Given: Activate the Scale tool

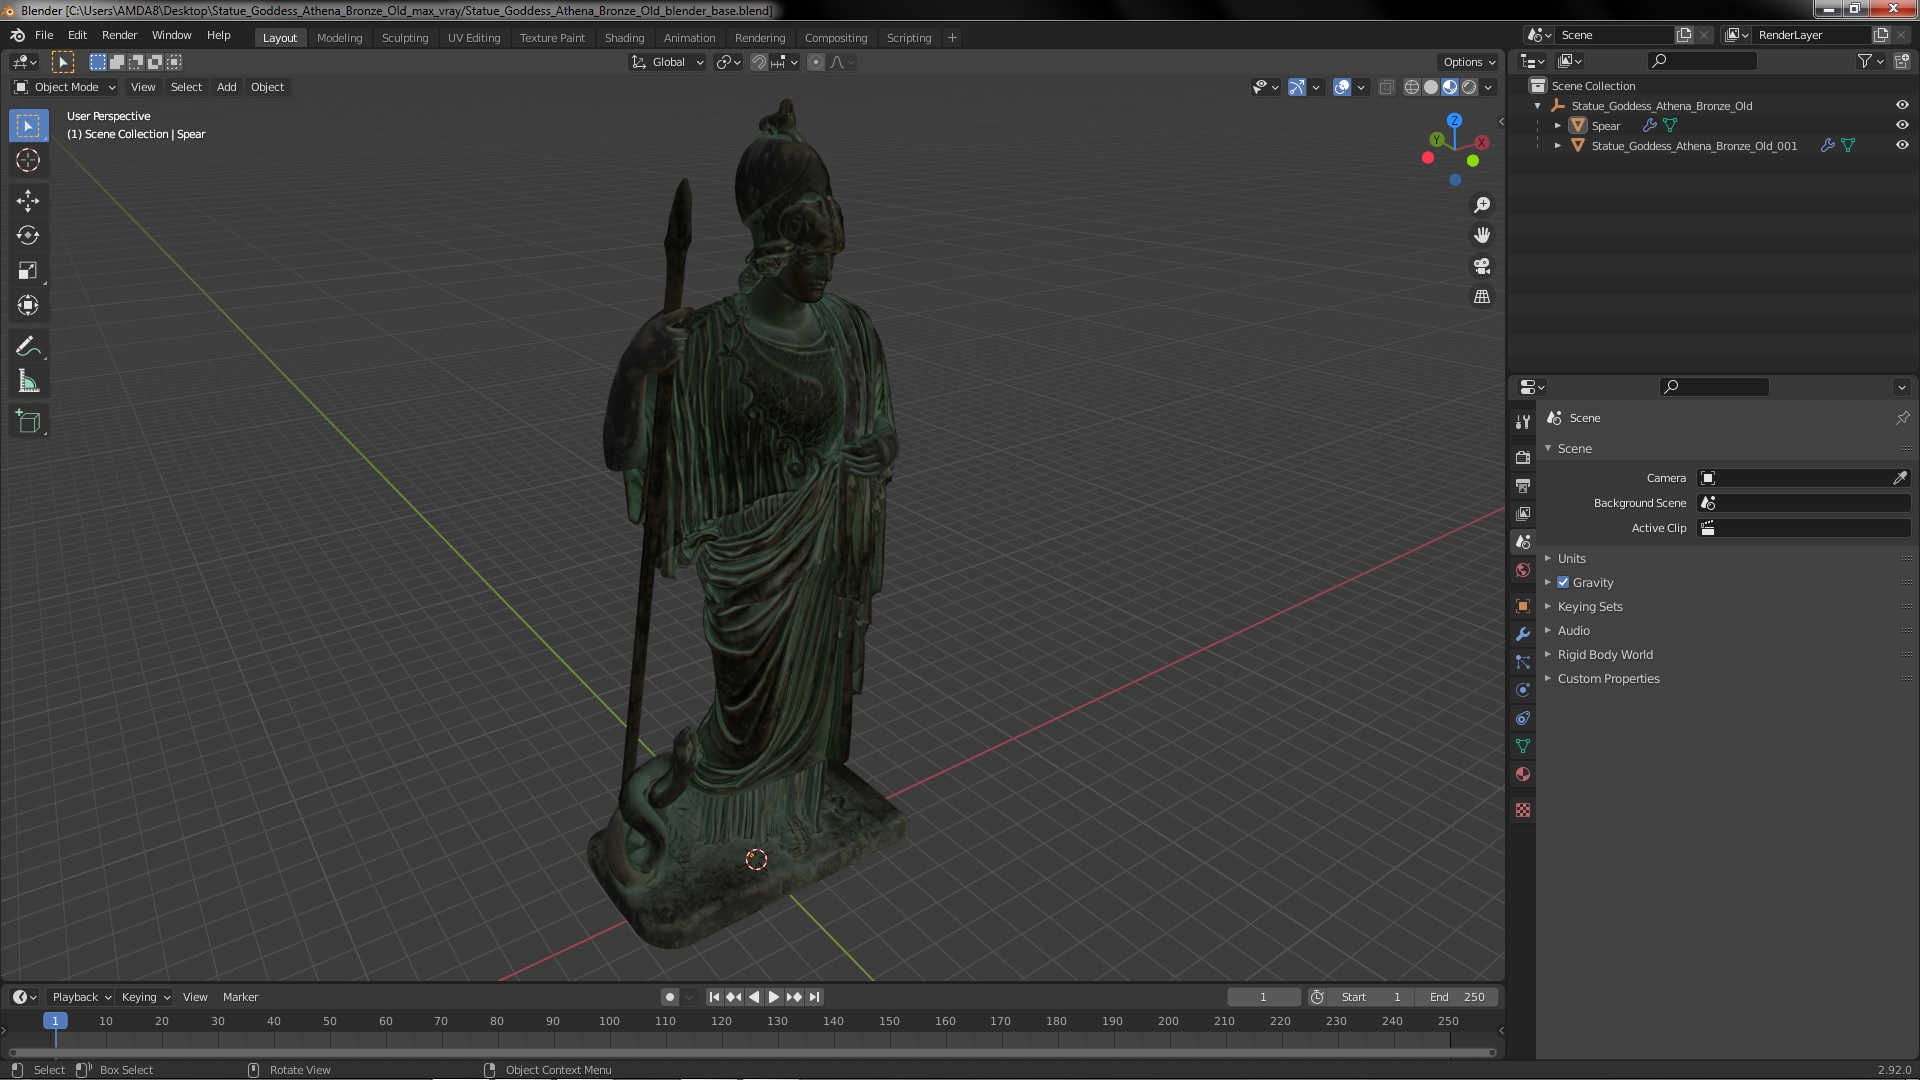Looking at the screenshot, I should coord(28,271).
